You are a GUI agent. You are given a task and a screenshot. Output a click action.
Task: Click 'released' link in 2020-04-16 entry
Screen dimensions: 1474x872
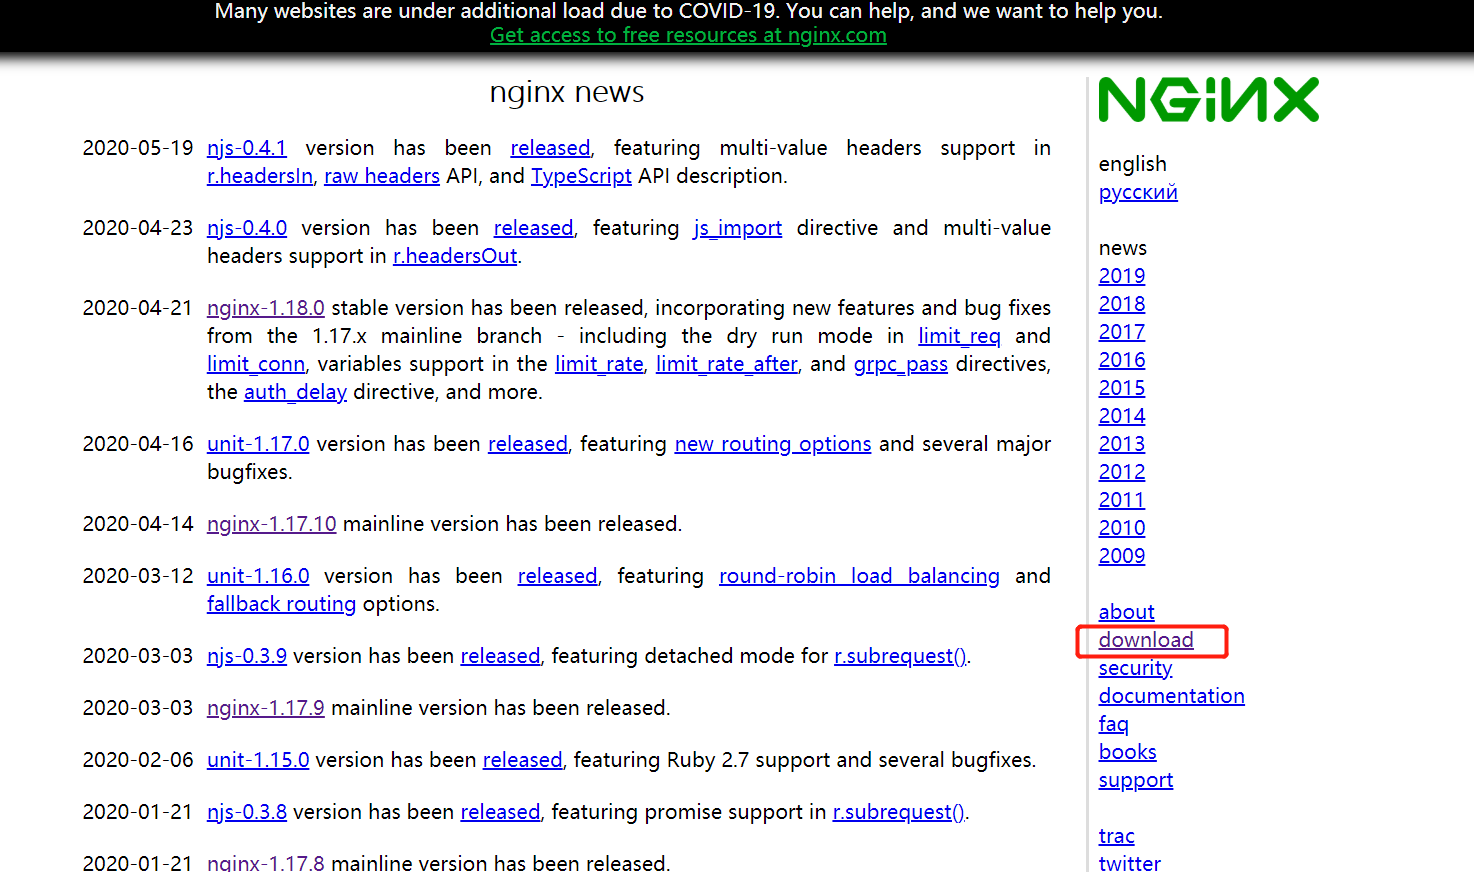(x=528, y=444)
